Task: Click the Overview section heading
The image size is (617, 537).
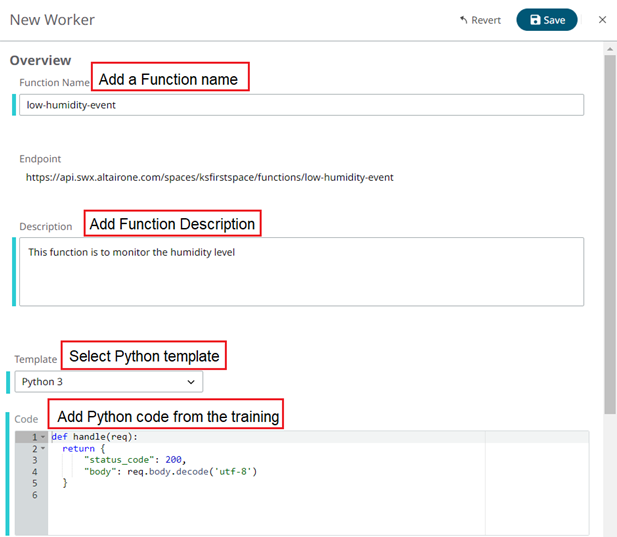Action: [x=40, y=61]
